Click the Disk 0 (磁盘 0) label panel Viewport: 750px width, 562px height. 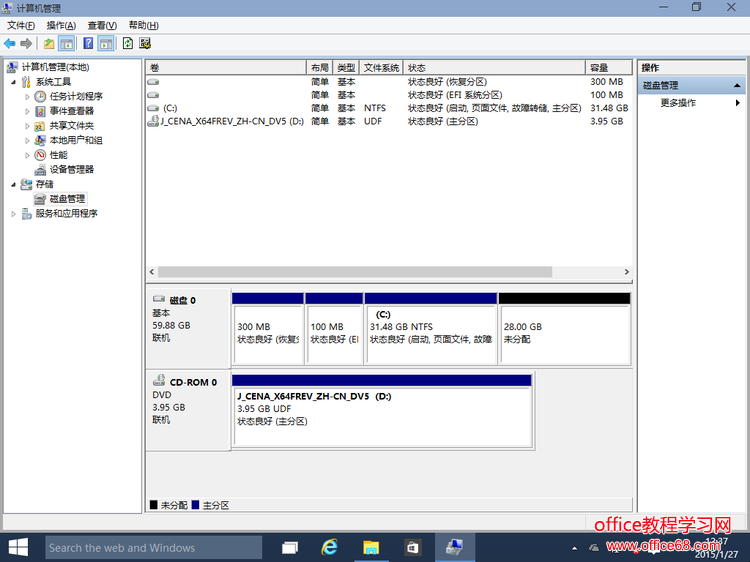click(188, 328)
